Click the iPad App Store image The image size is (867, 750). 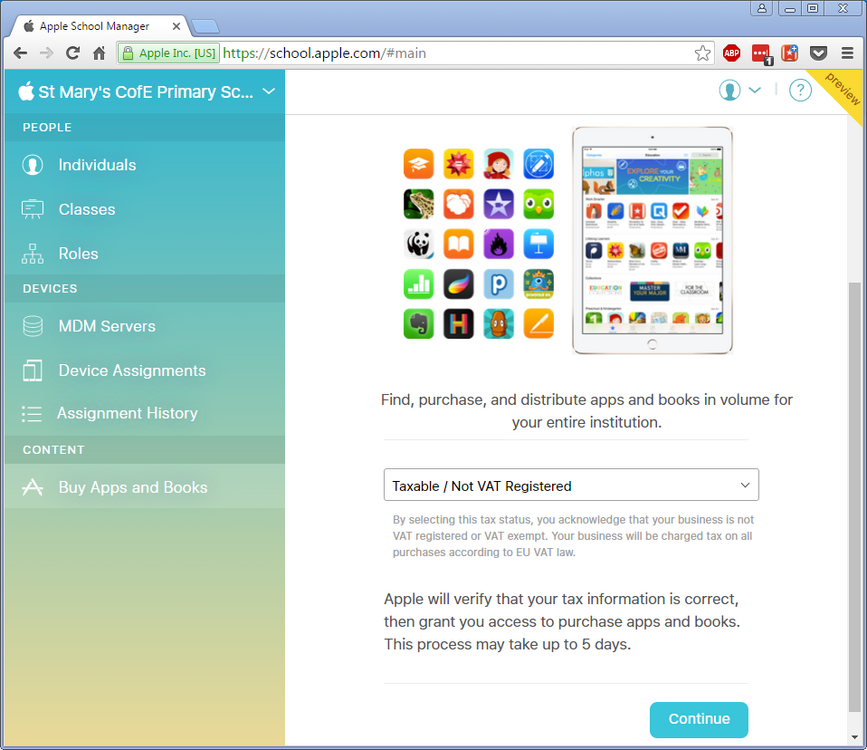652,240
